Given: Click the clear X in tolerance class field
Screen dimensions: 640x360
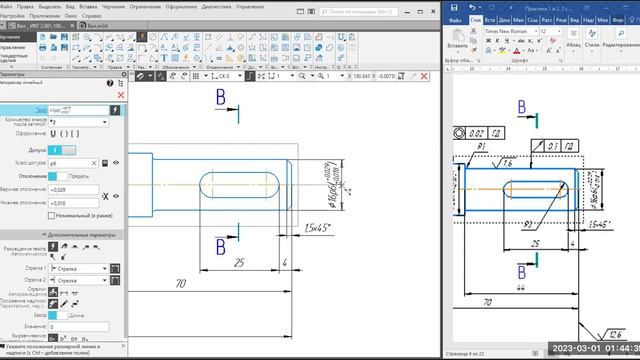Looking at the screenshot, I should click(94, 163).
